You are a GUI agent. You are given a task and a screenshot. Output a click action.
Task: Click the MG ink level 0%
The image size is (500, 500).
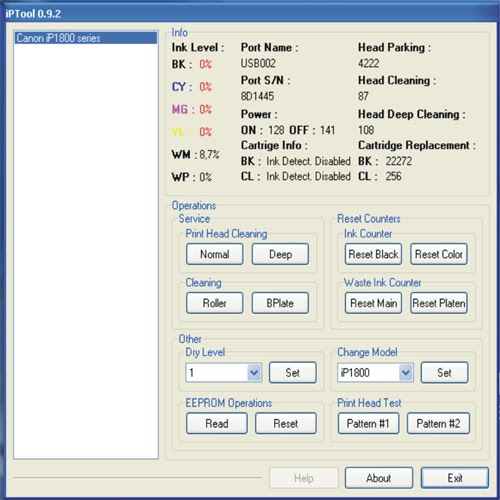pos(205,109)
